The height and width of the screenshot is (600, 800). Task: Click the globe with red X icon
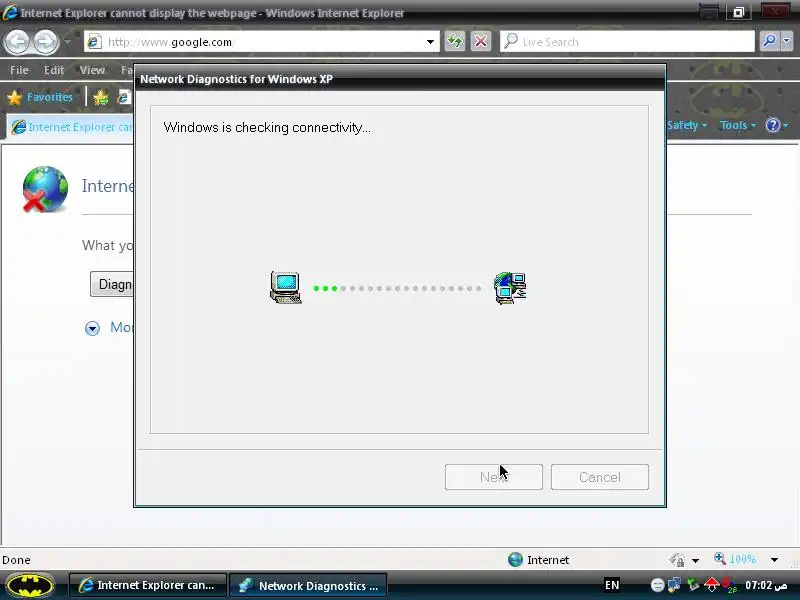coord(45,189)
